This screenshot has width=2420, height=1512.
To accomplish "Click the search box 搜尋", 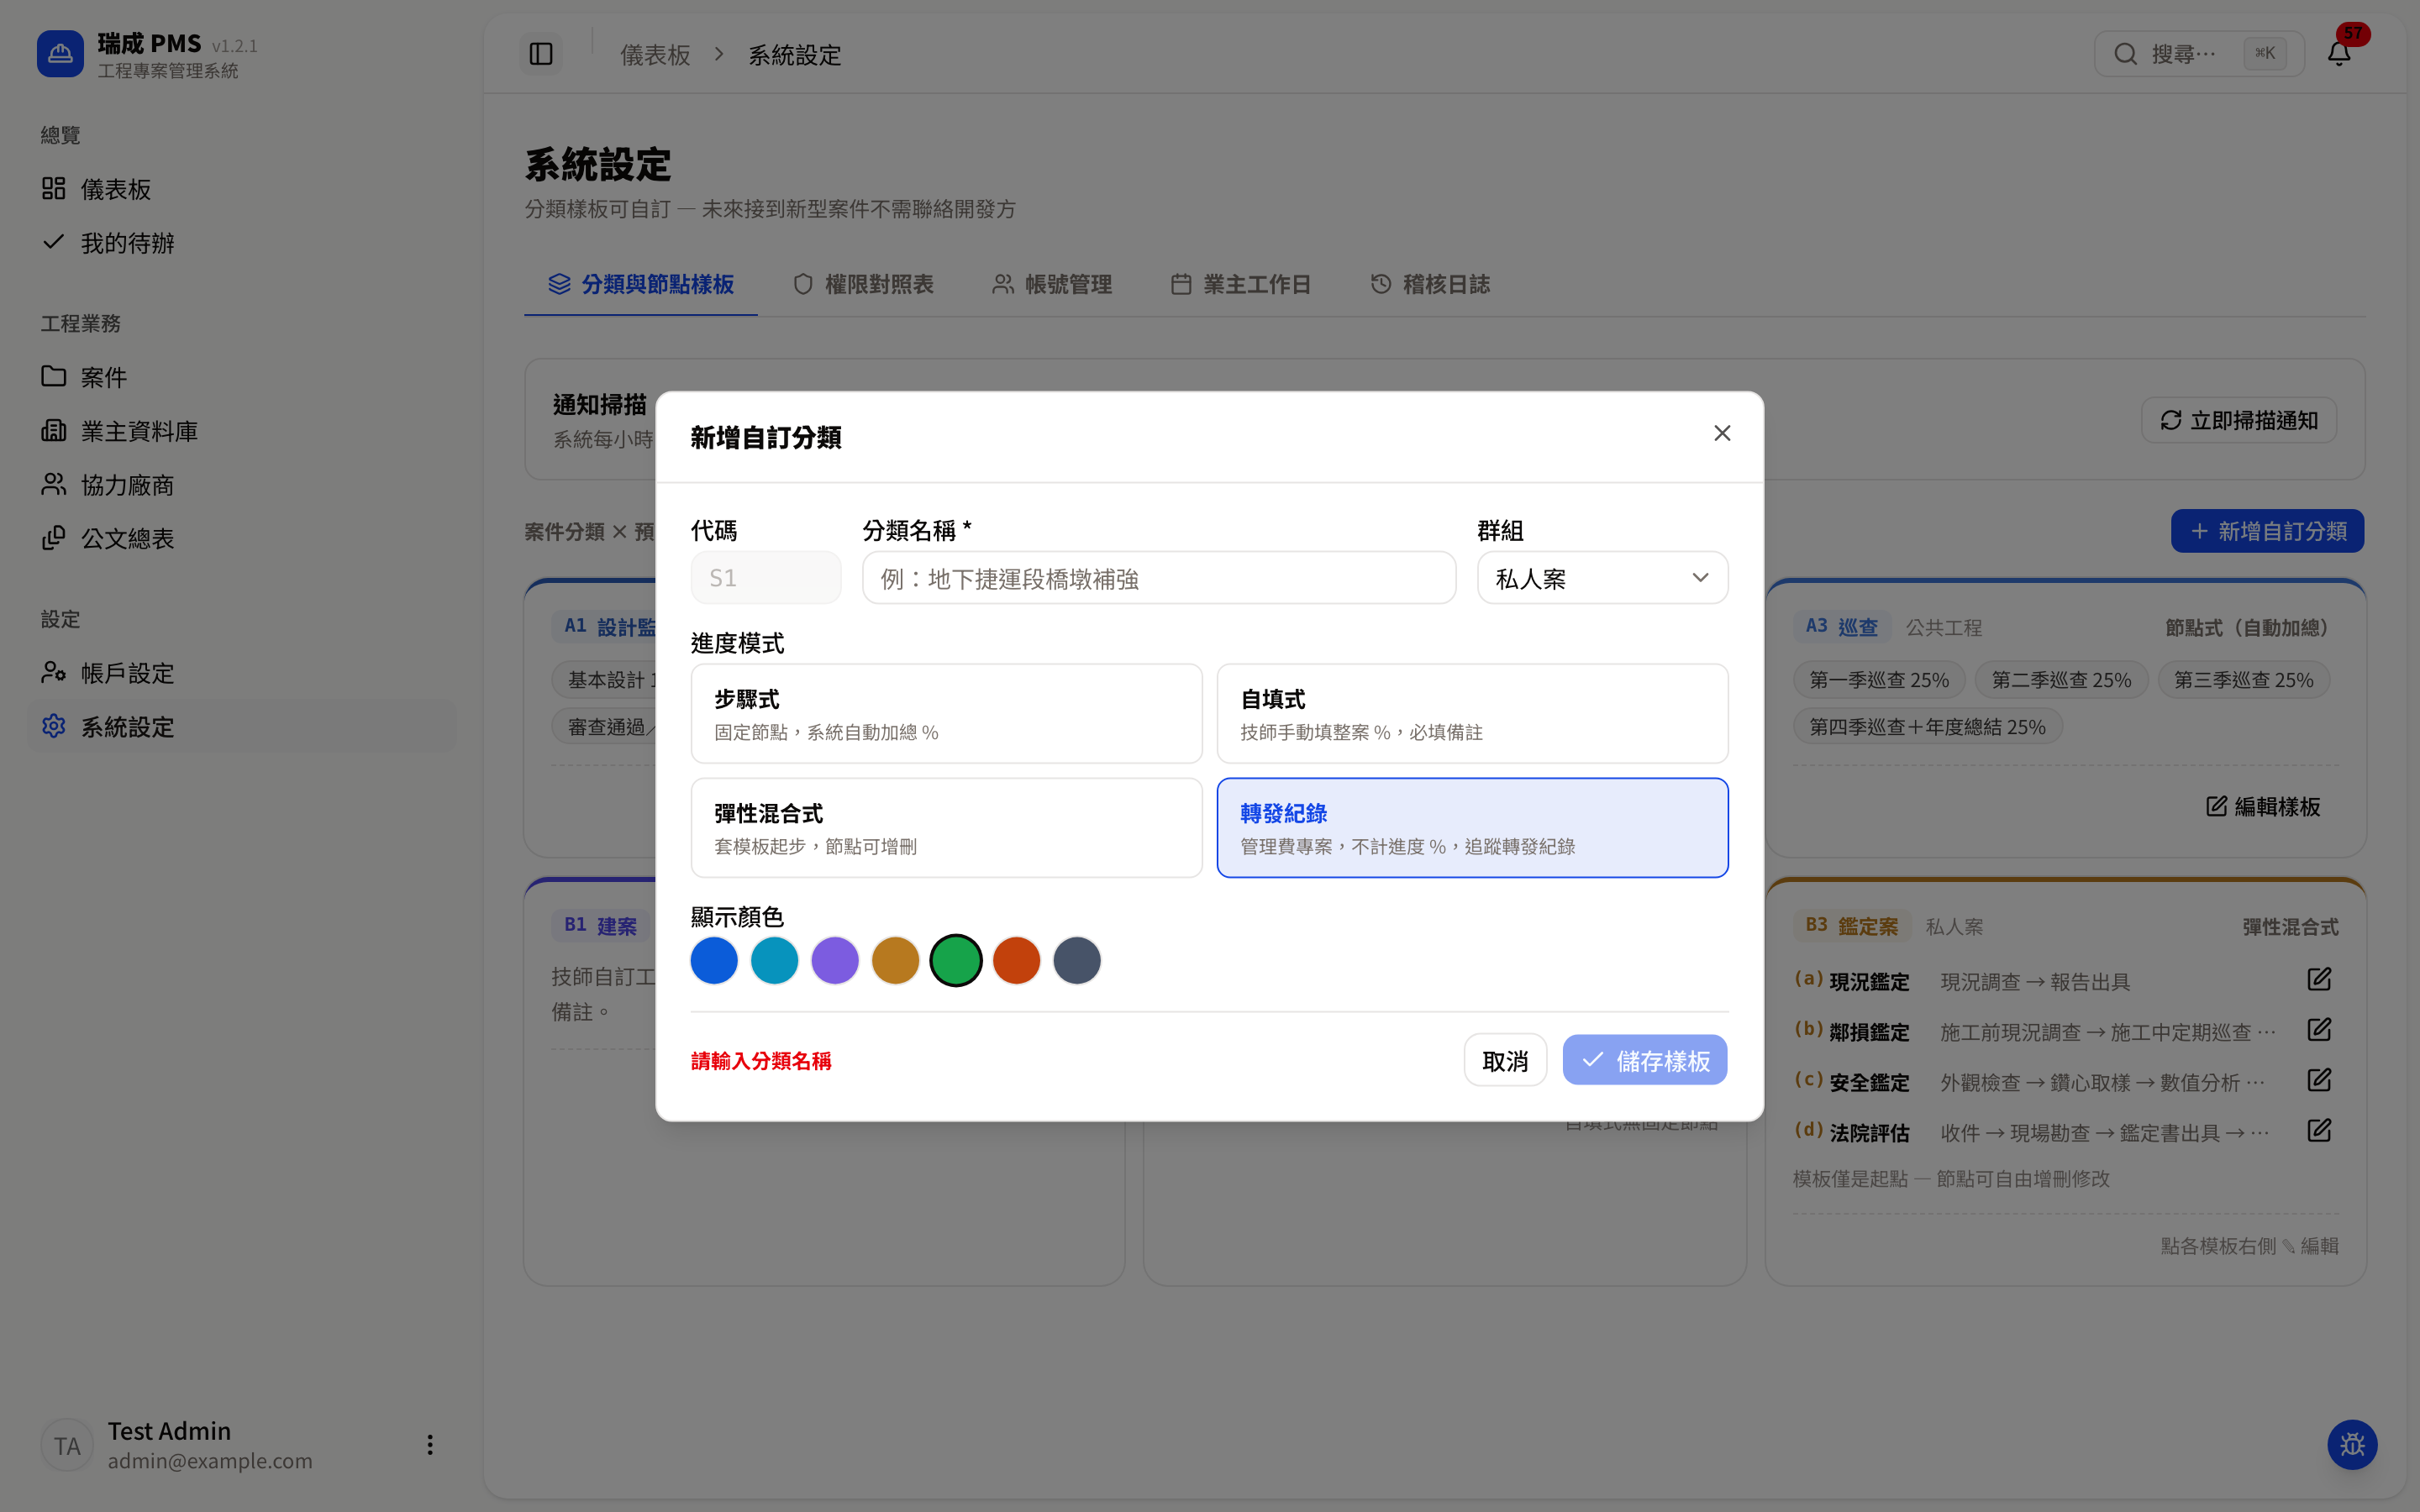I will (2199, 54).
